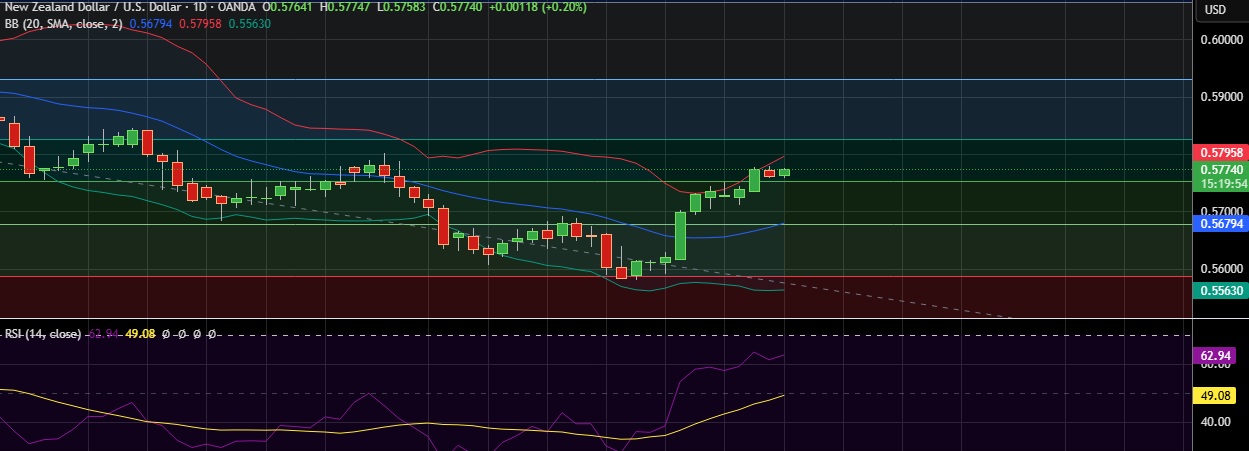
Task: Click the green 0.57740 current price label
Action: (1220, 170)
